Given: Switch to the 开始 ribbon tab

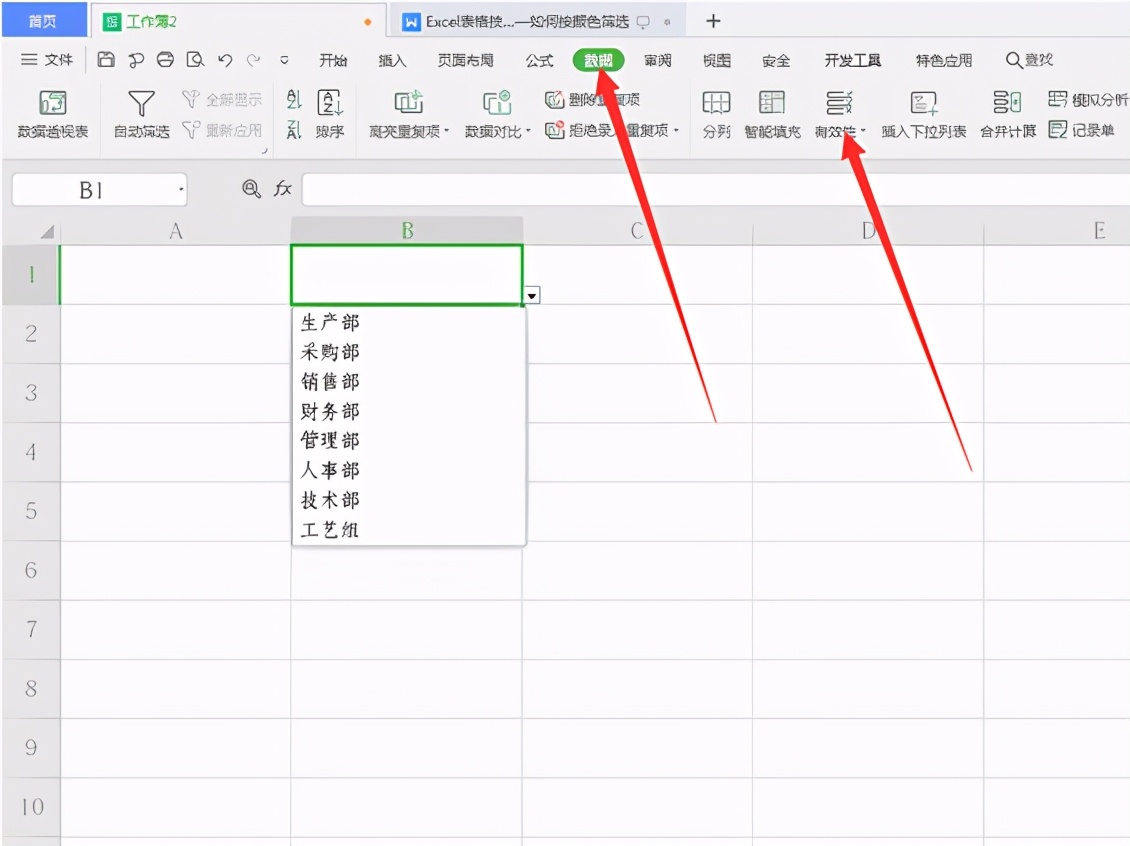Looking at the screenshot, I should (333, 60).
